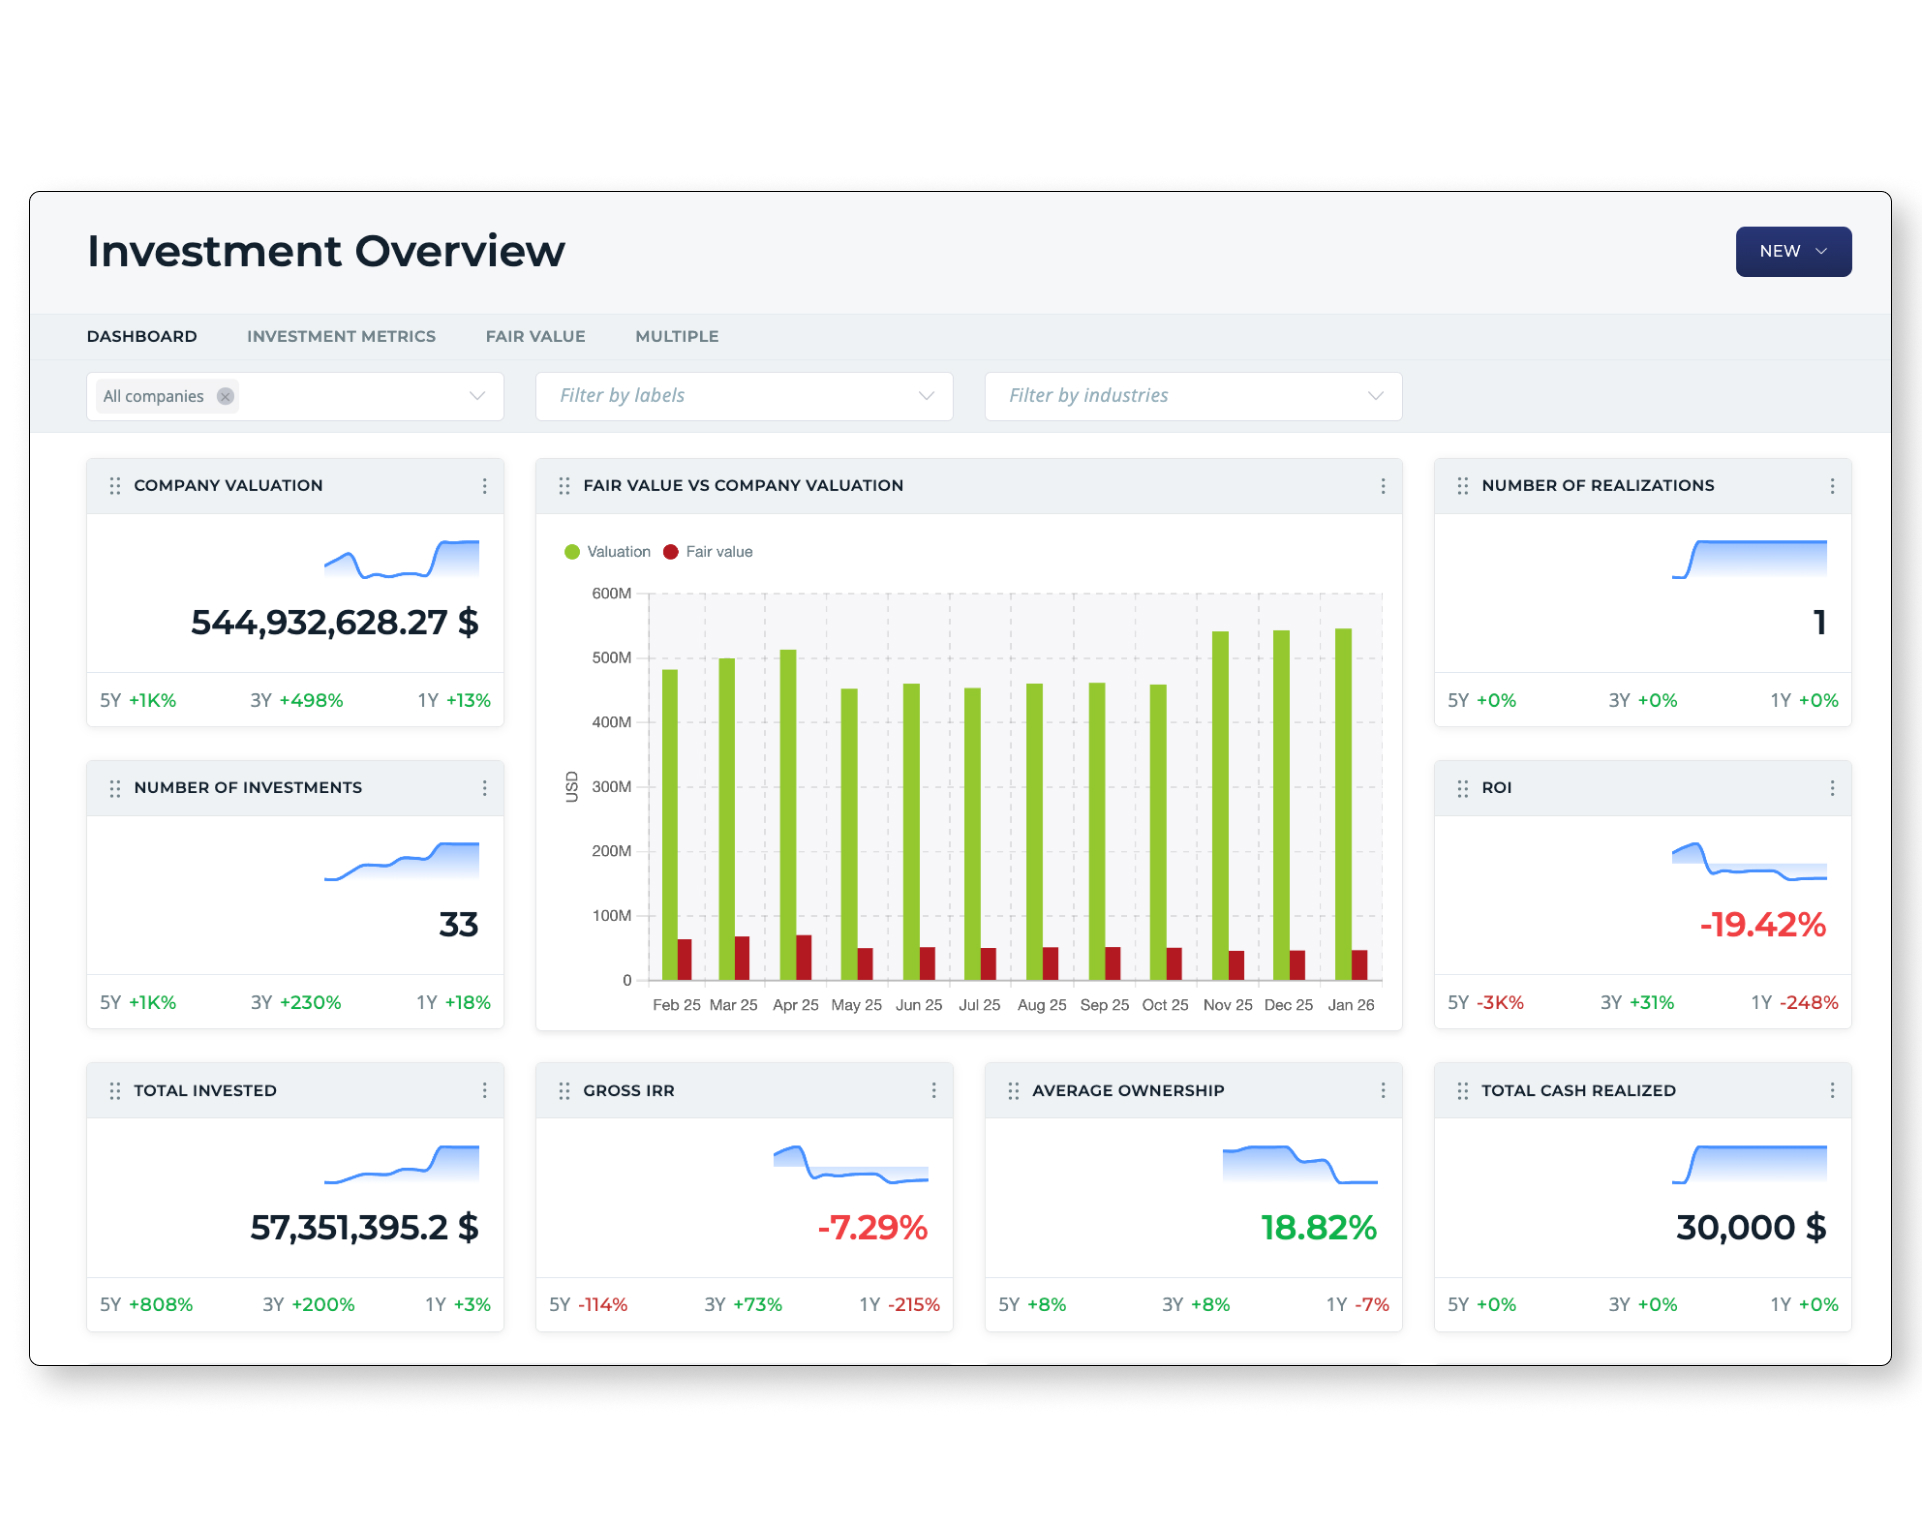The width and height of the screenshot is (1922, 1517).
Task: Grab the Total Invested drag handle
Action: [115, 1091]
